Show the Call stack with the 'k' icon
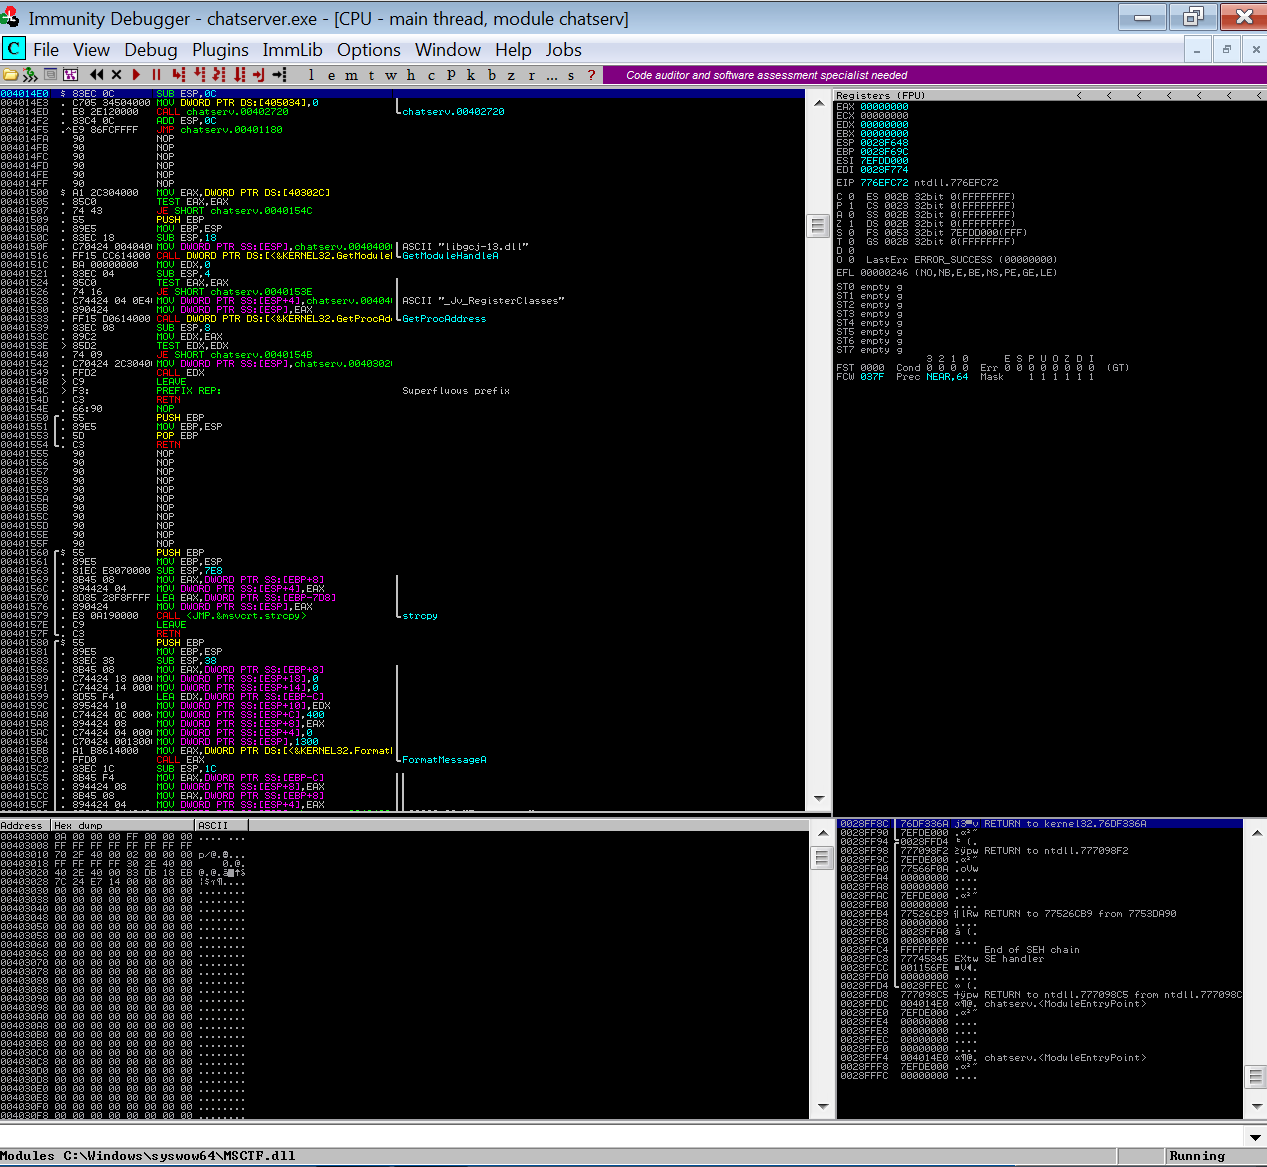The width and height of the screenshot is (1267, 1167). pyautogui.click(x=470, y=74)
